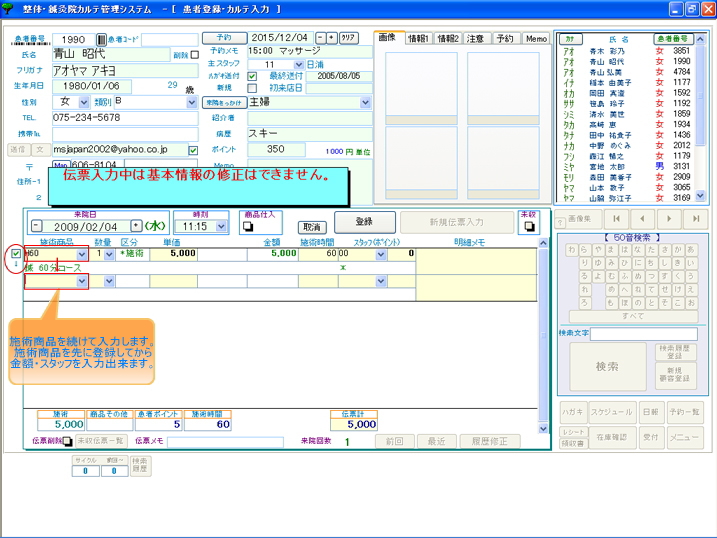Switch to the 画像 tab
This screenshot has width=717, height=538.
pyautogui.click(x=387, y=37)
